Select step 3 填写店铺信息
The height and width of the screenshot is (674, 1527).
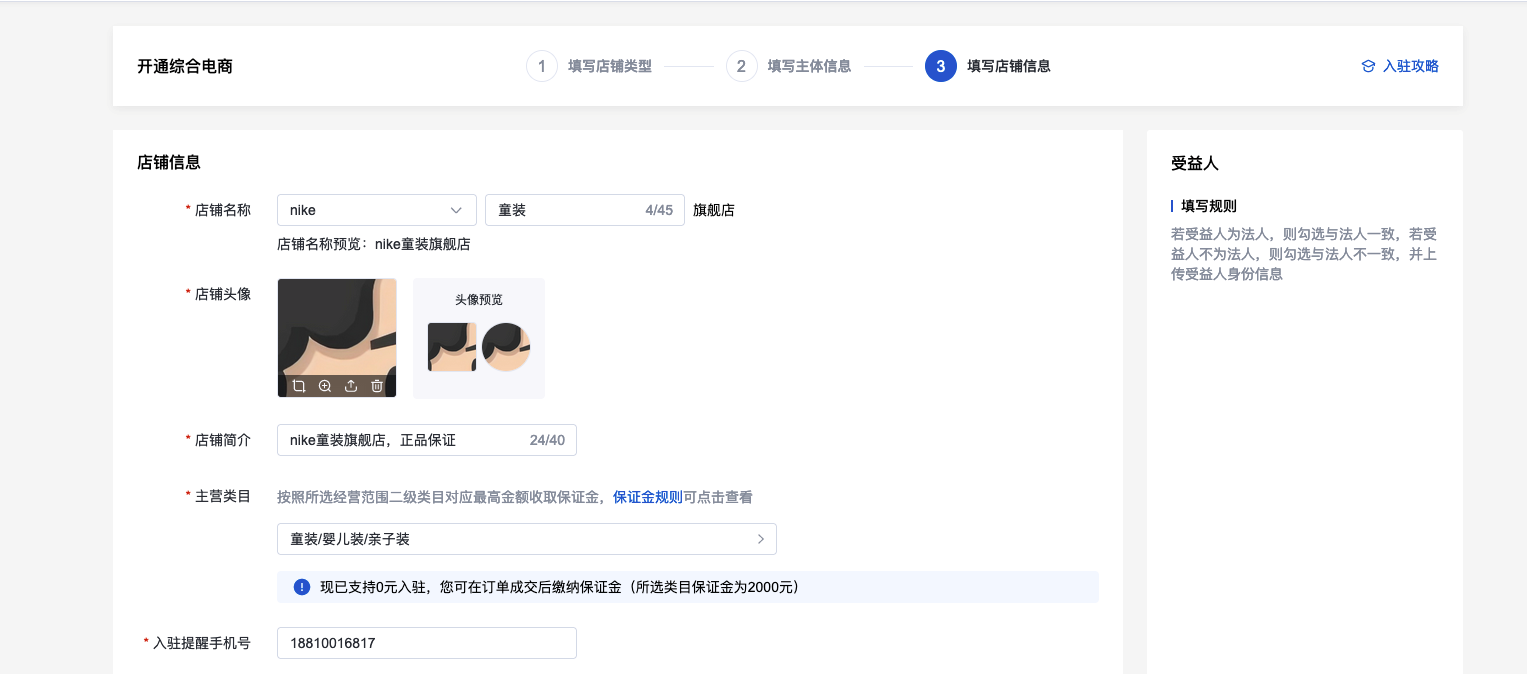[x=988, y=67]
